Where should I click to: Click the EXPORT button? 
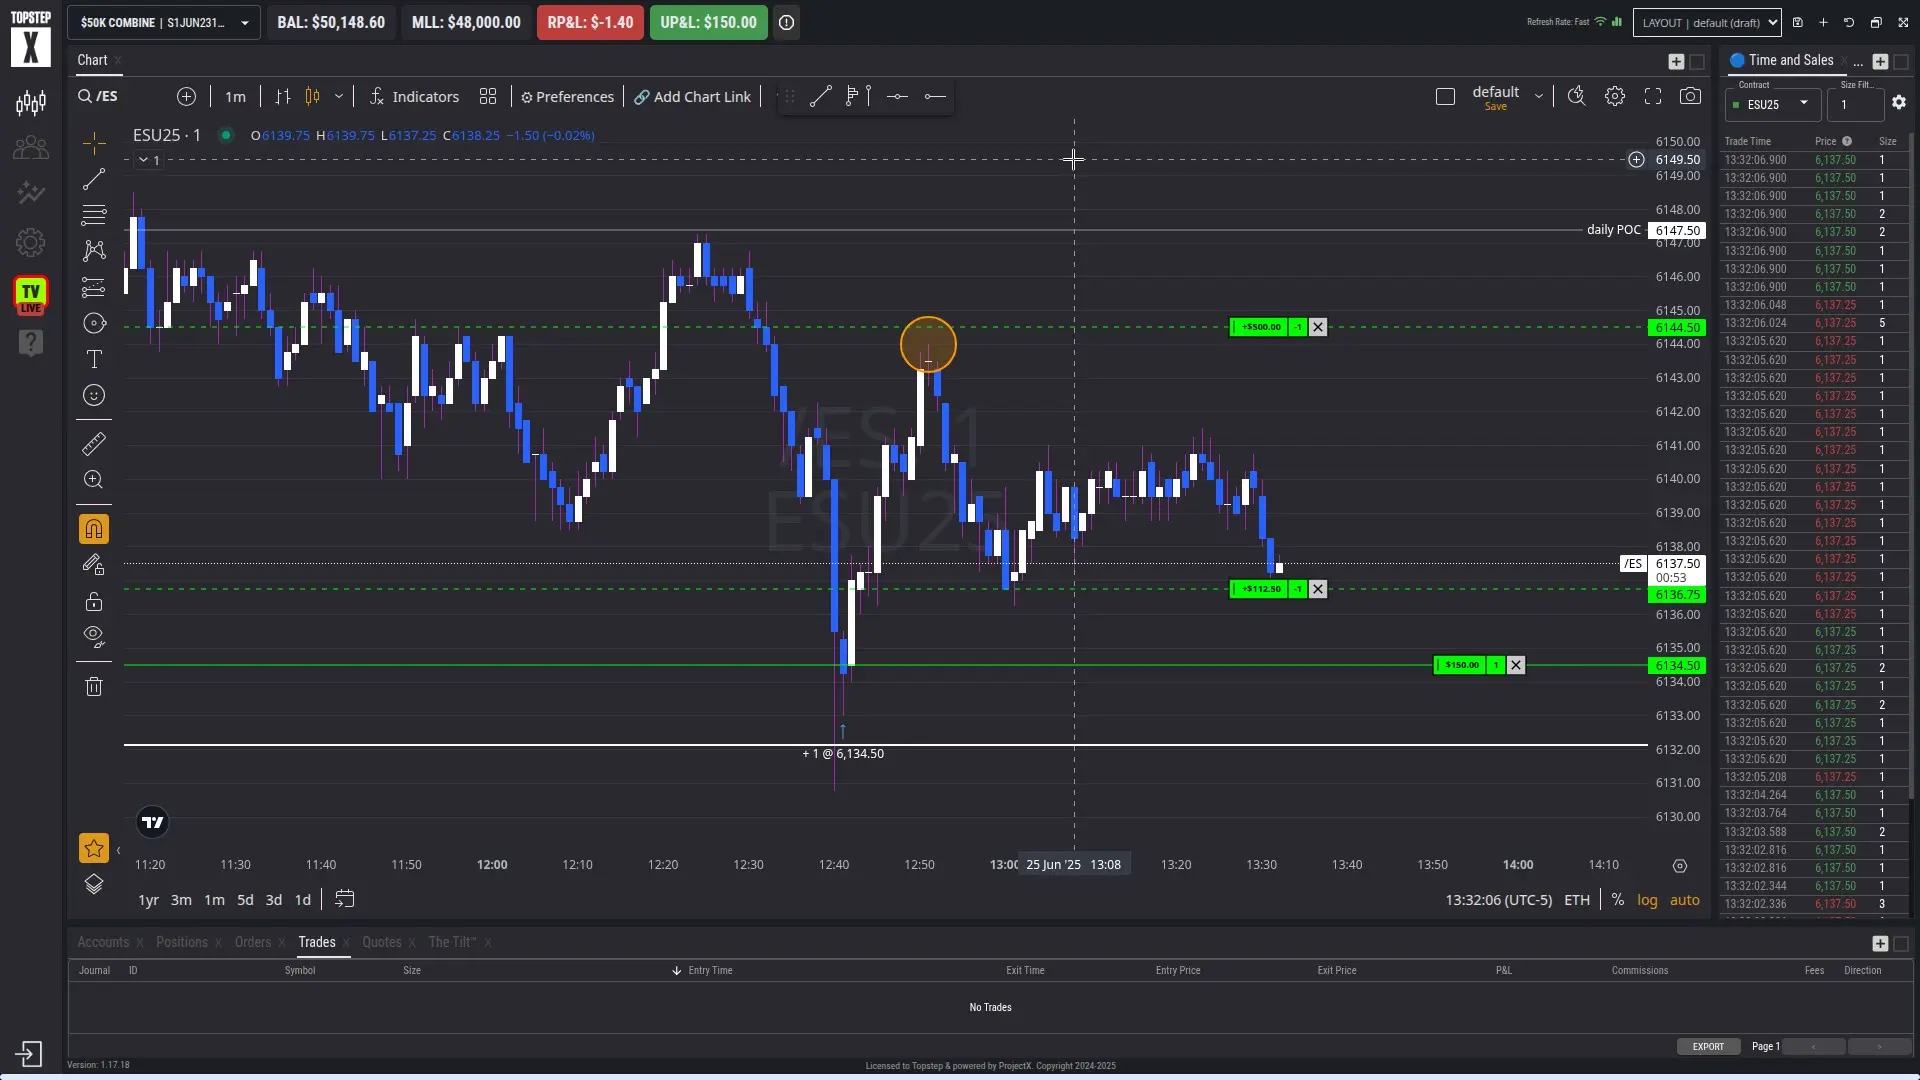[1708, 1046]
